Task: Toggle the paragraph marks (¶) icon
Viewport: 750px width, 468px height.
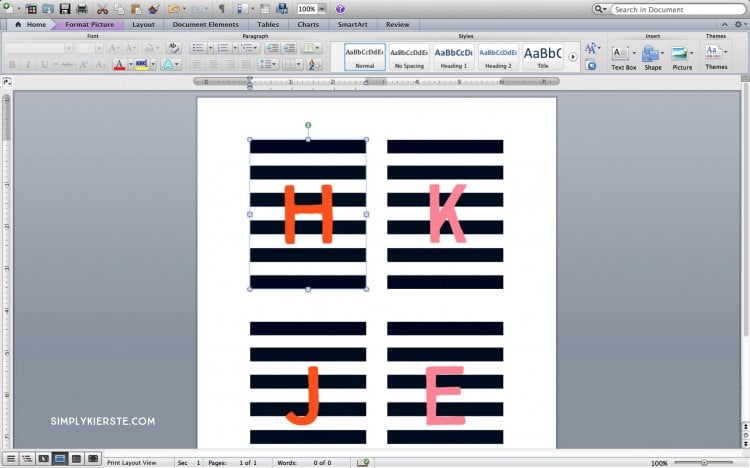Action: (221, 9)
